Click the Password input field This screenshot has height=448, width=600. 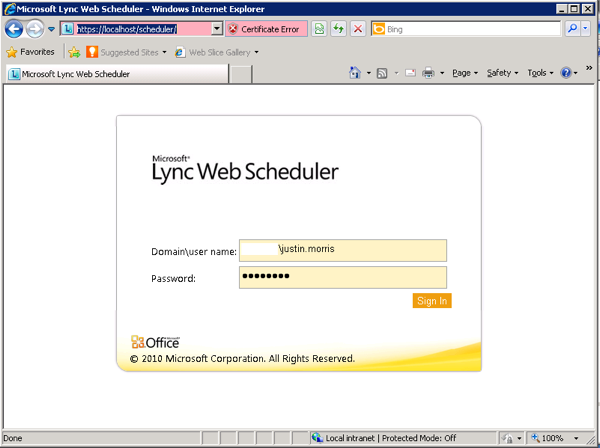(x=343, y=277)
